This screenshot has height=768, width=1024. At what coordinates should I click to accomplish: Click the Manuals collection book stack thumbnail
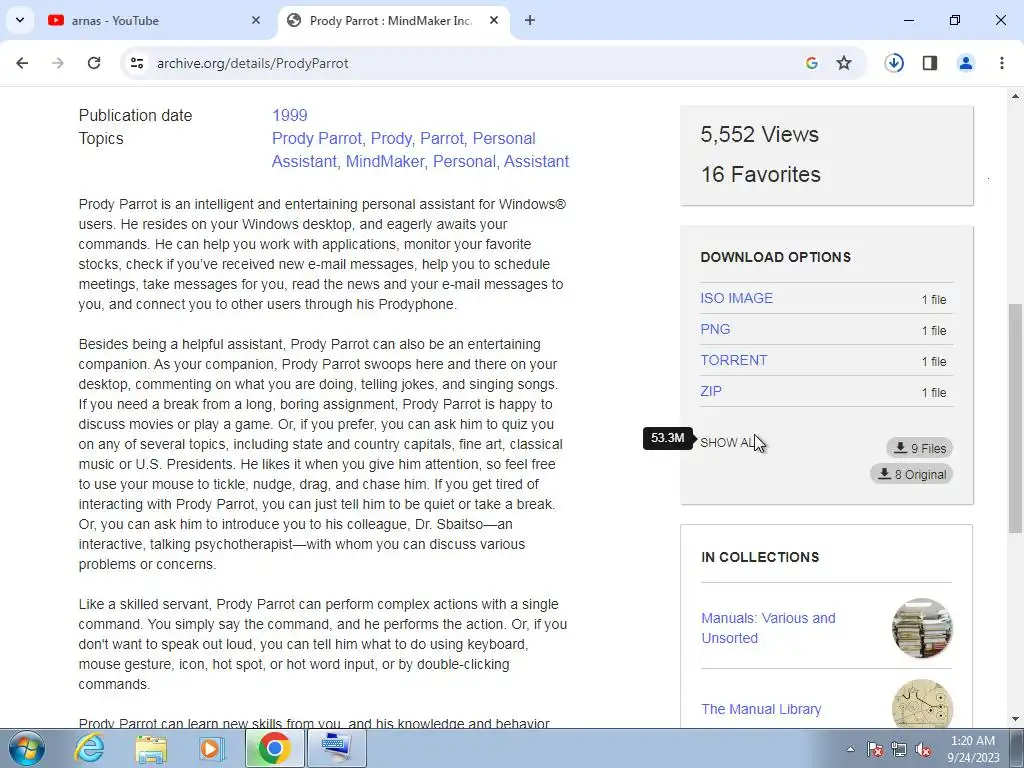pos(922,628)
